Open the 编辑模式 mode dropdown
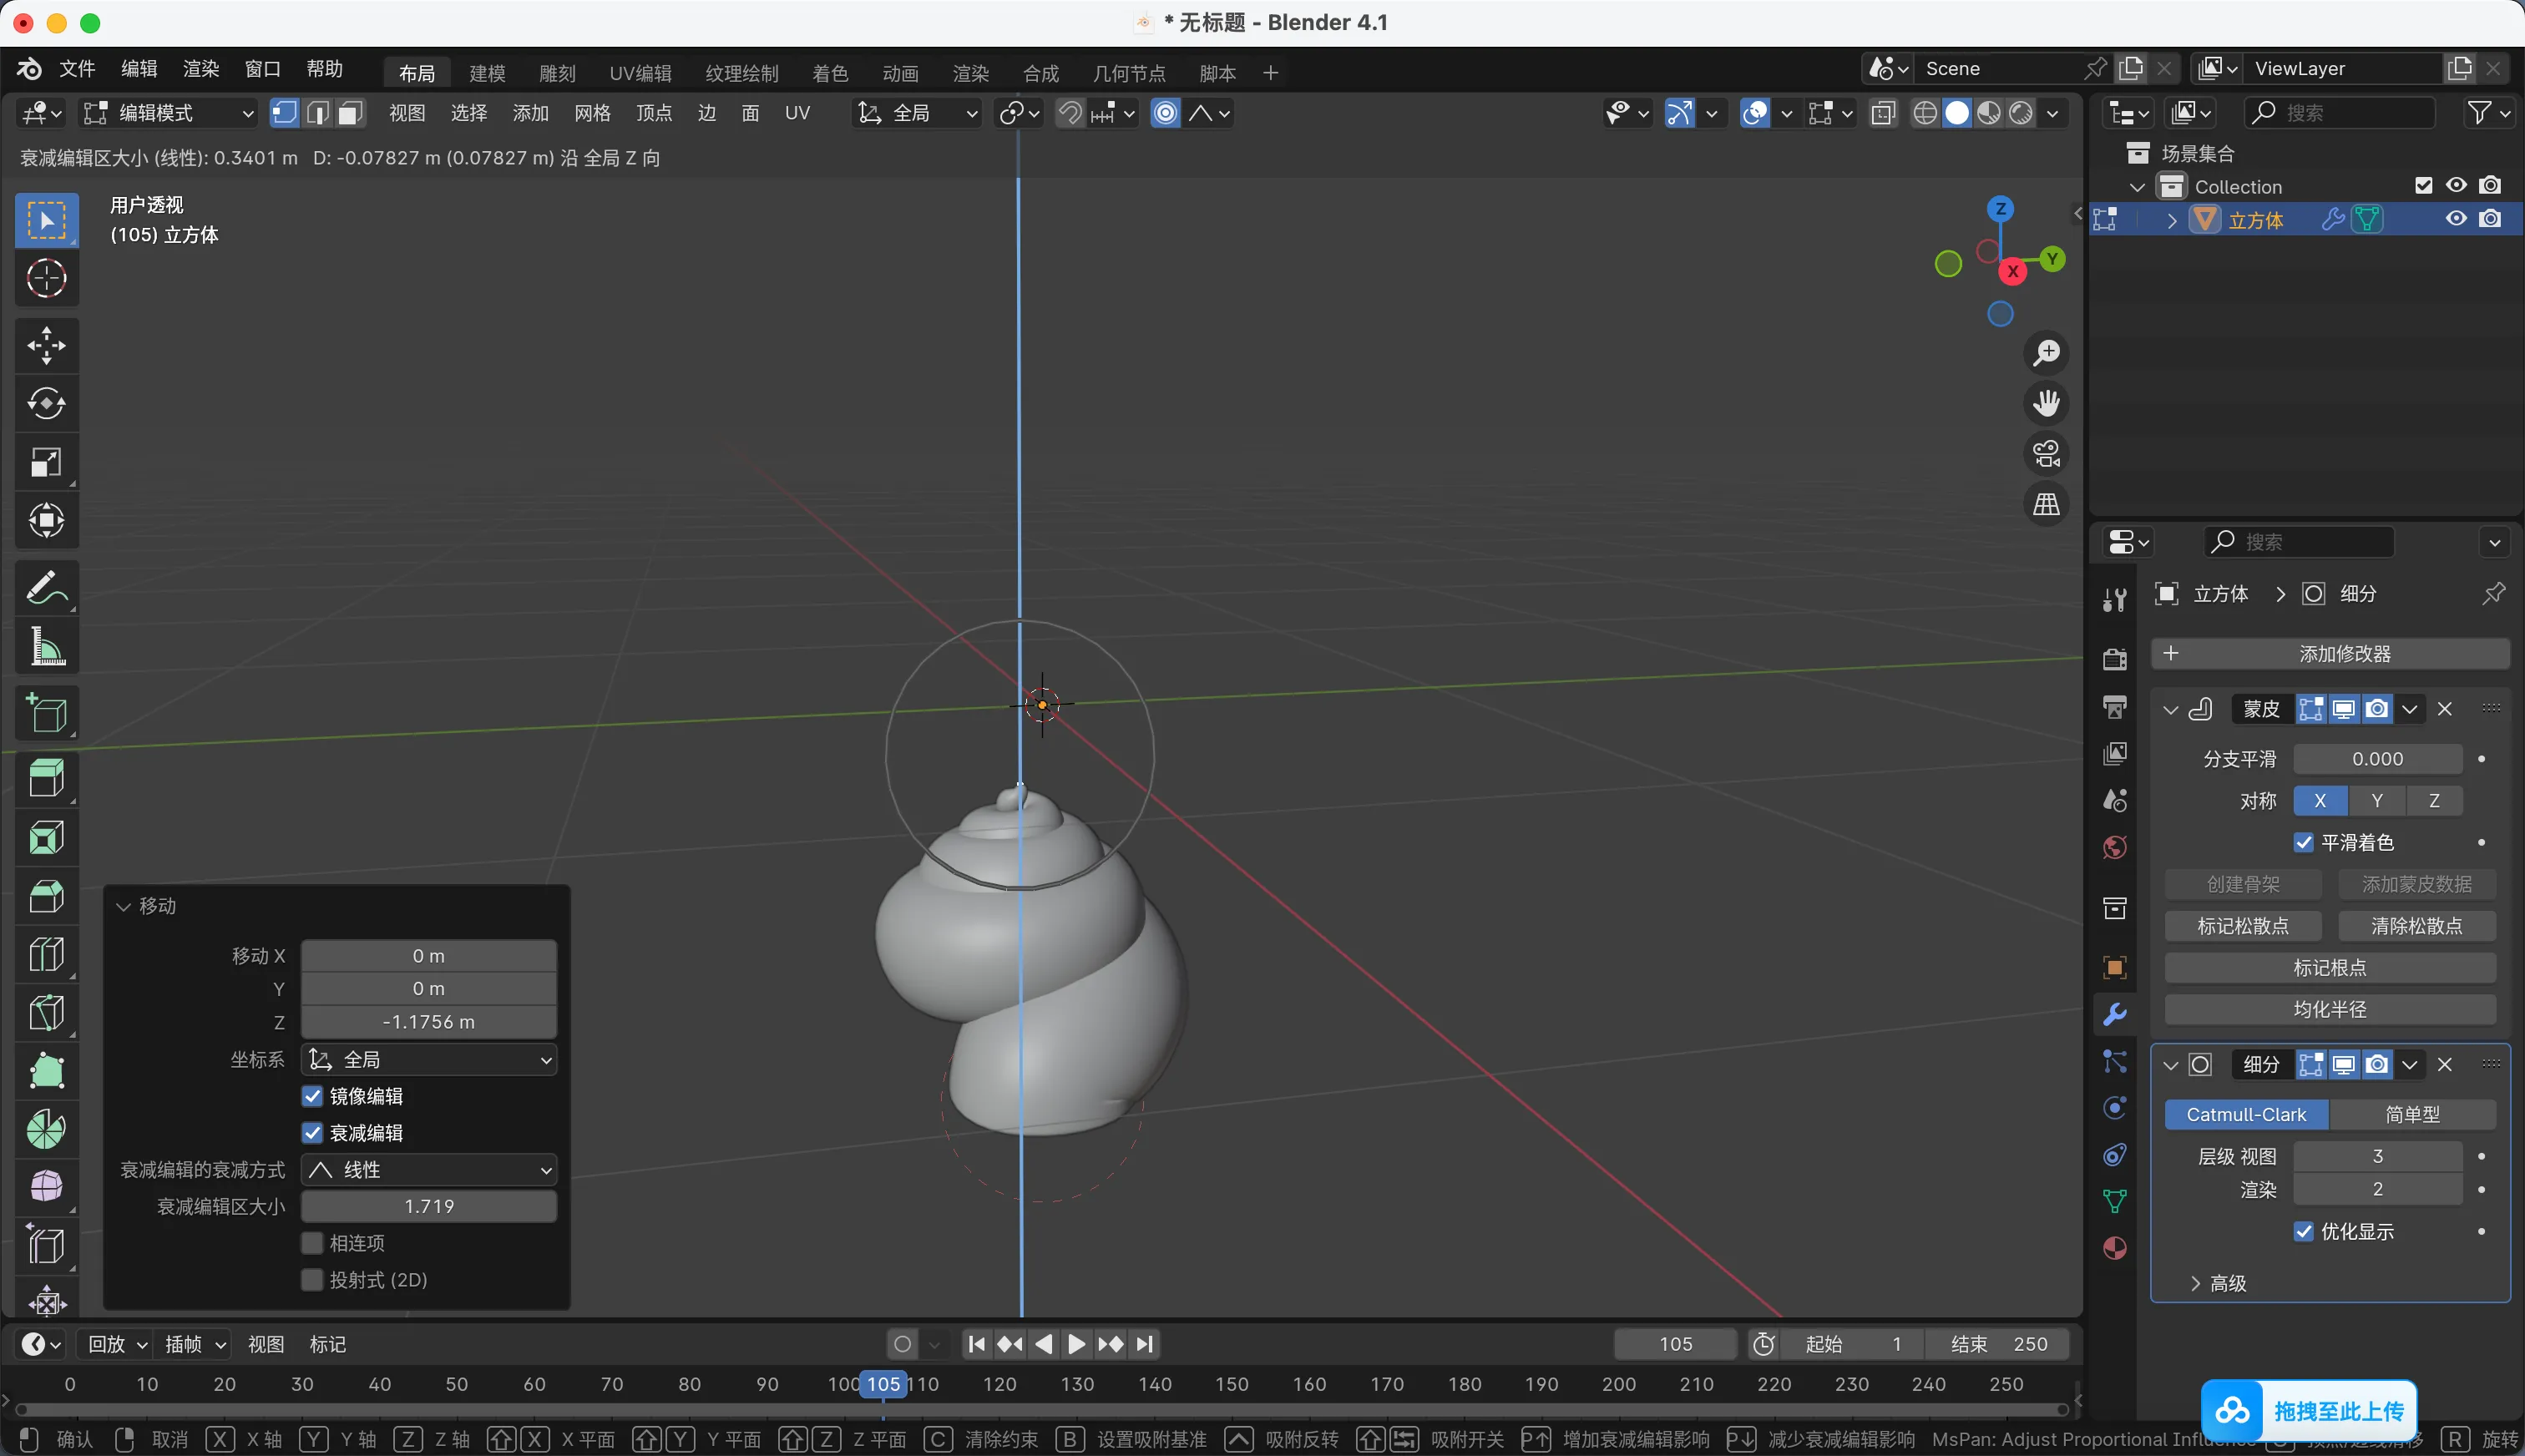Screen dimensions: 2525x1456 tap(168, 113)
